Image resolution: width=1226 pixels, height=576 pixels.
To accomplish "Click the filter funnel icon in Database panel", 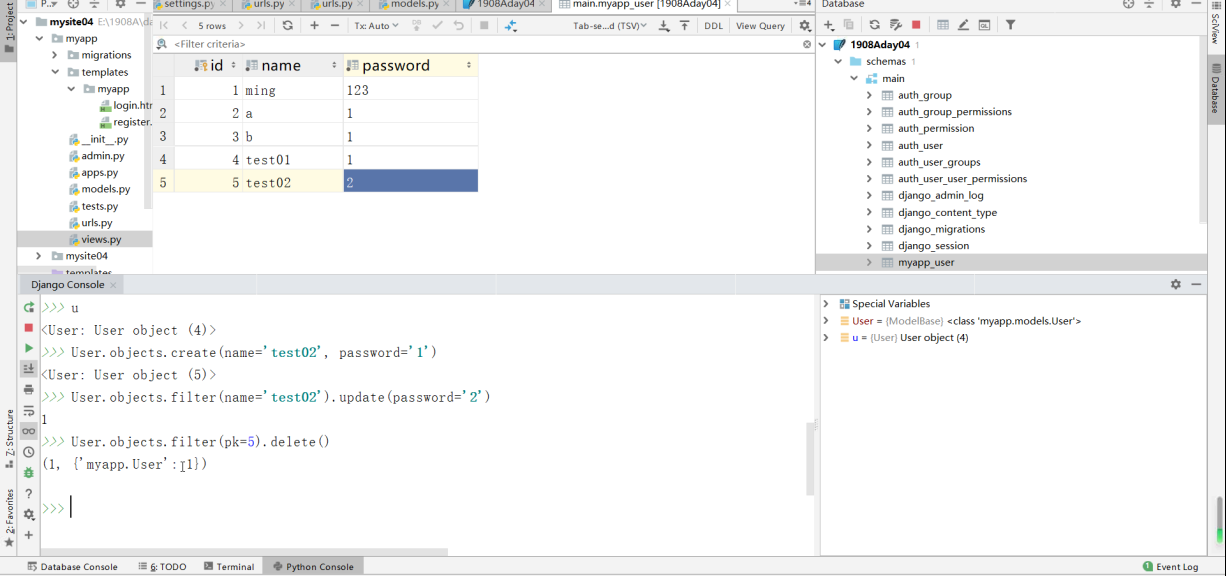I will [x=1011, y=25].
